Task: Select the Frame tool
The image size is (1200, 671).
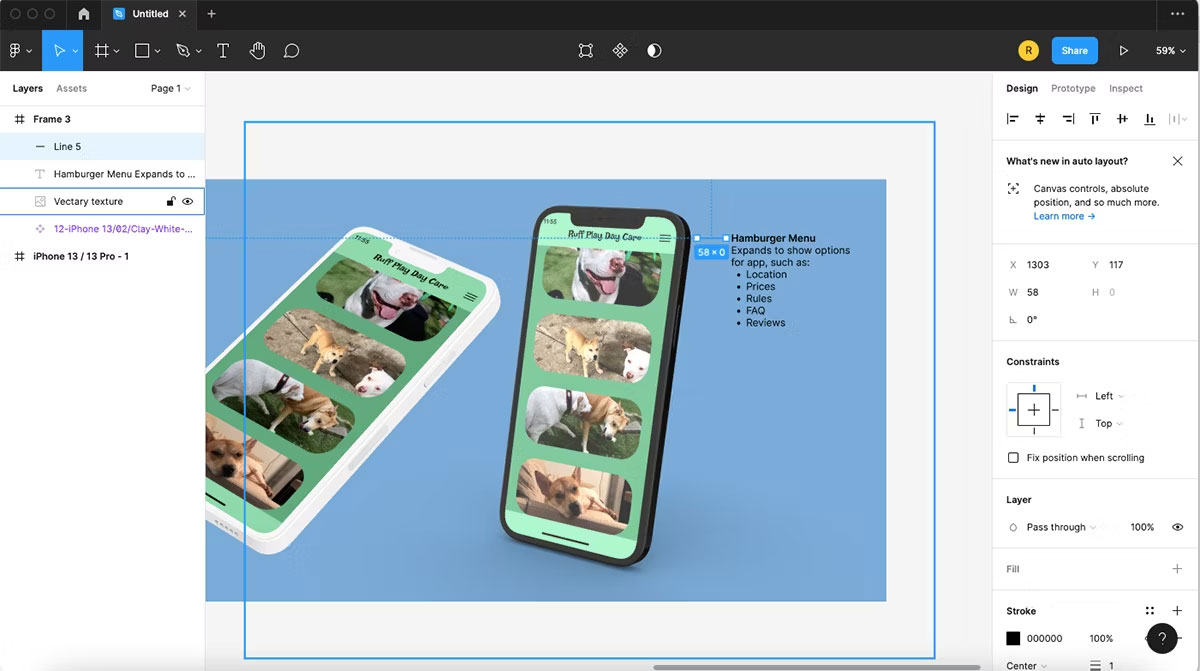Action: [101, 51]
